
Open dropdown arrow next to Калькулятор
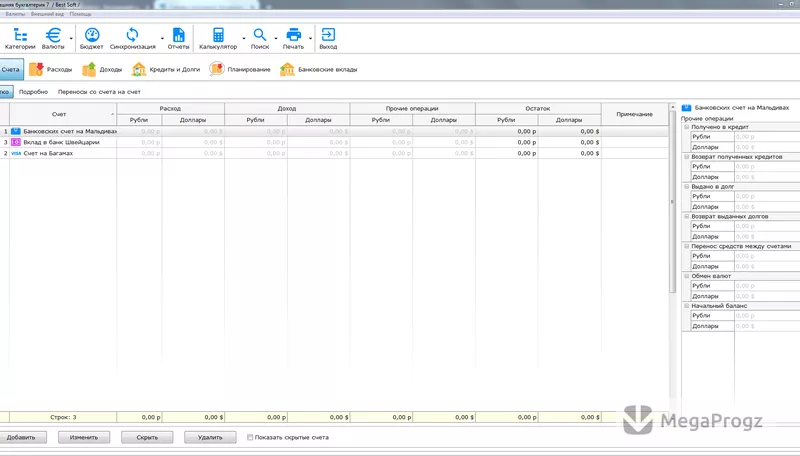pyautogui.click(x=243, y=39)
